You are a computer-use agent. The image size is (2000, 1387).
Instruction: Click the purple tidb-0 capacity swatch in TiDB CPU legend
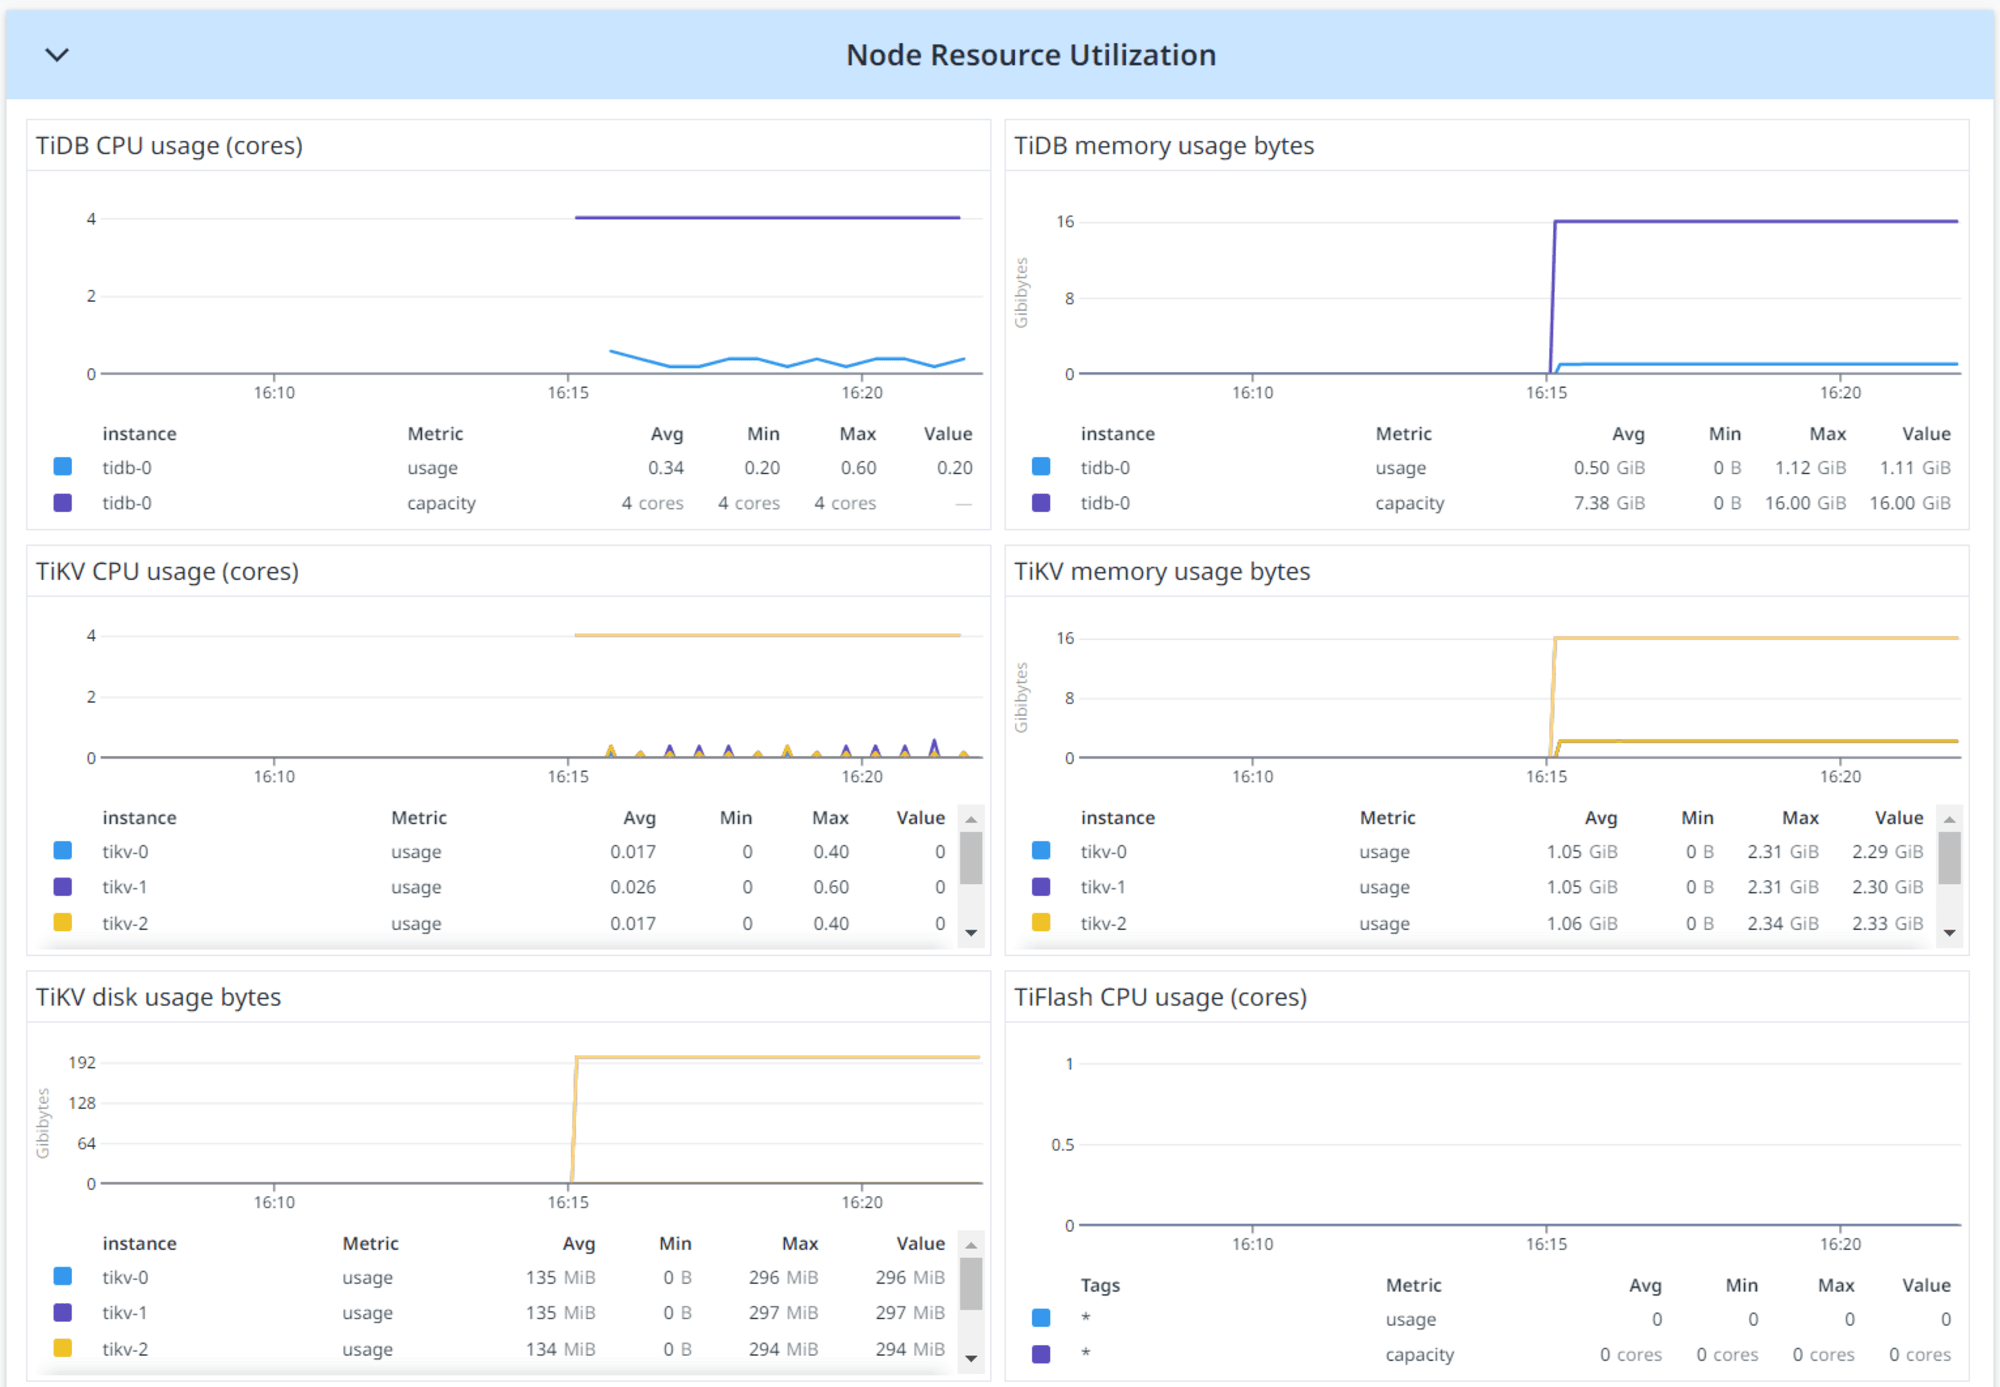[x=62, y=503]
